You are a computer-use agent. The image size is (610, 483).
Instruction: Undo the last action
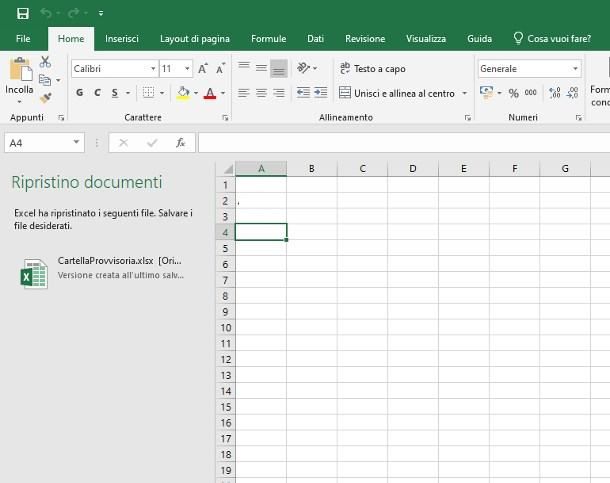point(46,14)
